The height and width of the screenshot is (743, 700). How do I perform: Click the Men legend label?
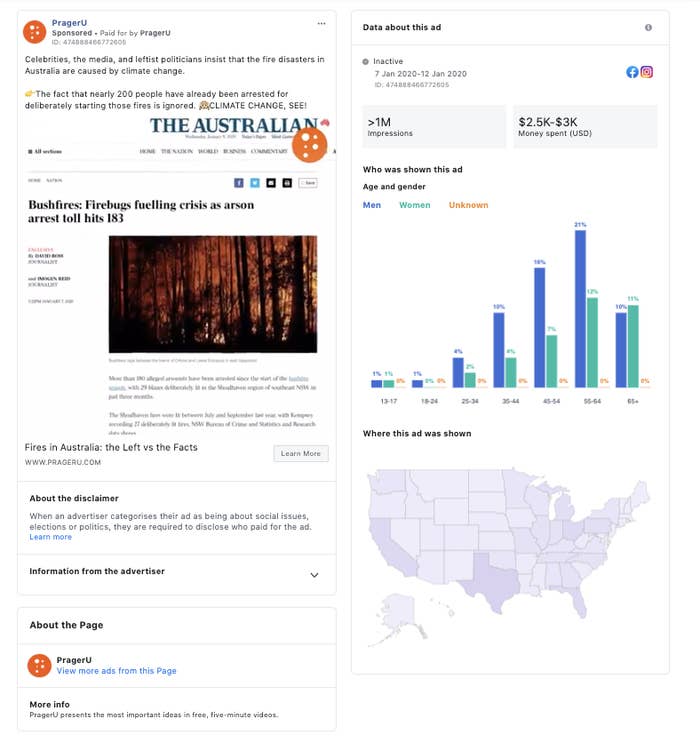click(x=372, y=205)
